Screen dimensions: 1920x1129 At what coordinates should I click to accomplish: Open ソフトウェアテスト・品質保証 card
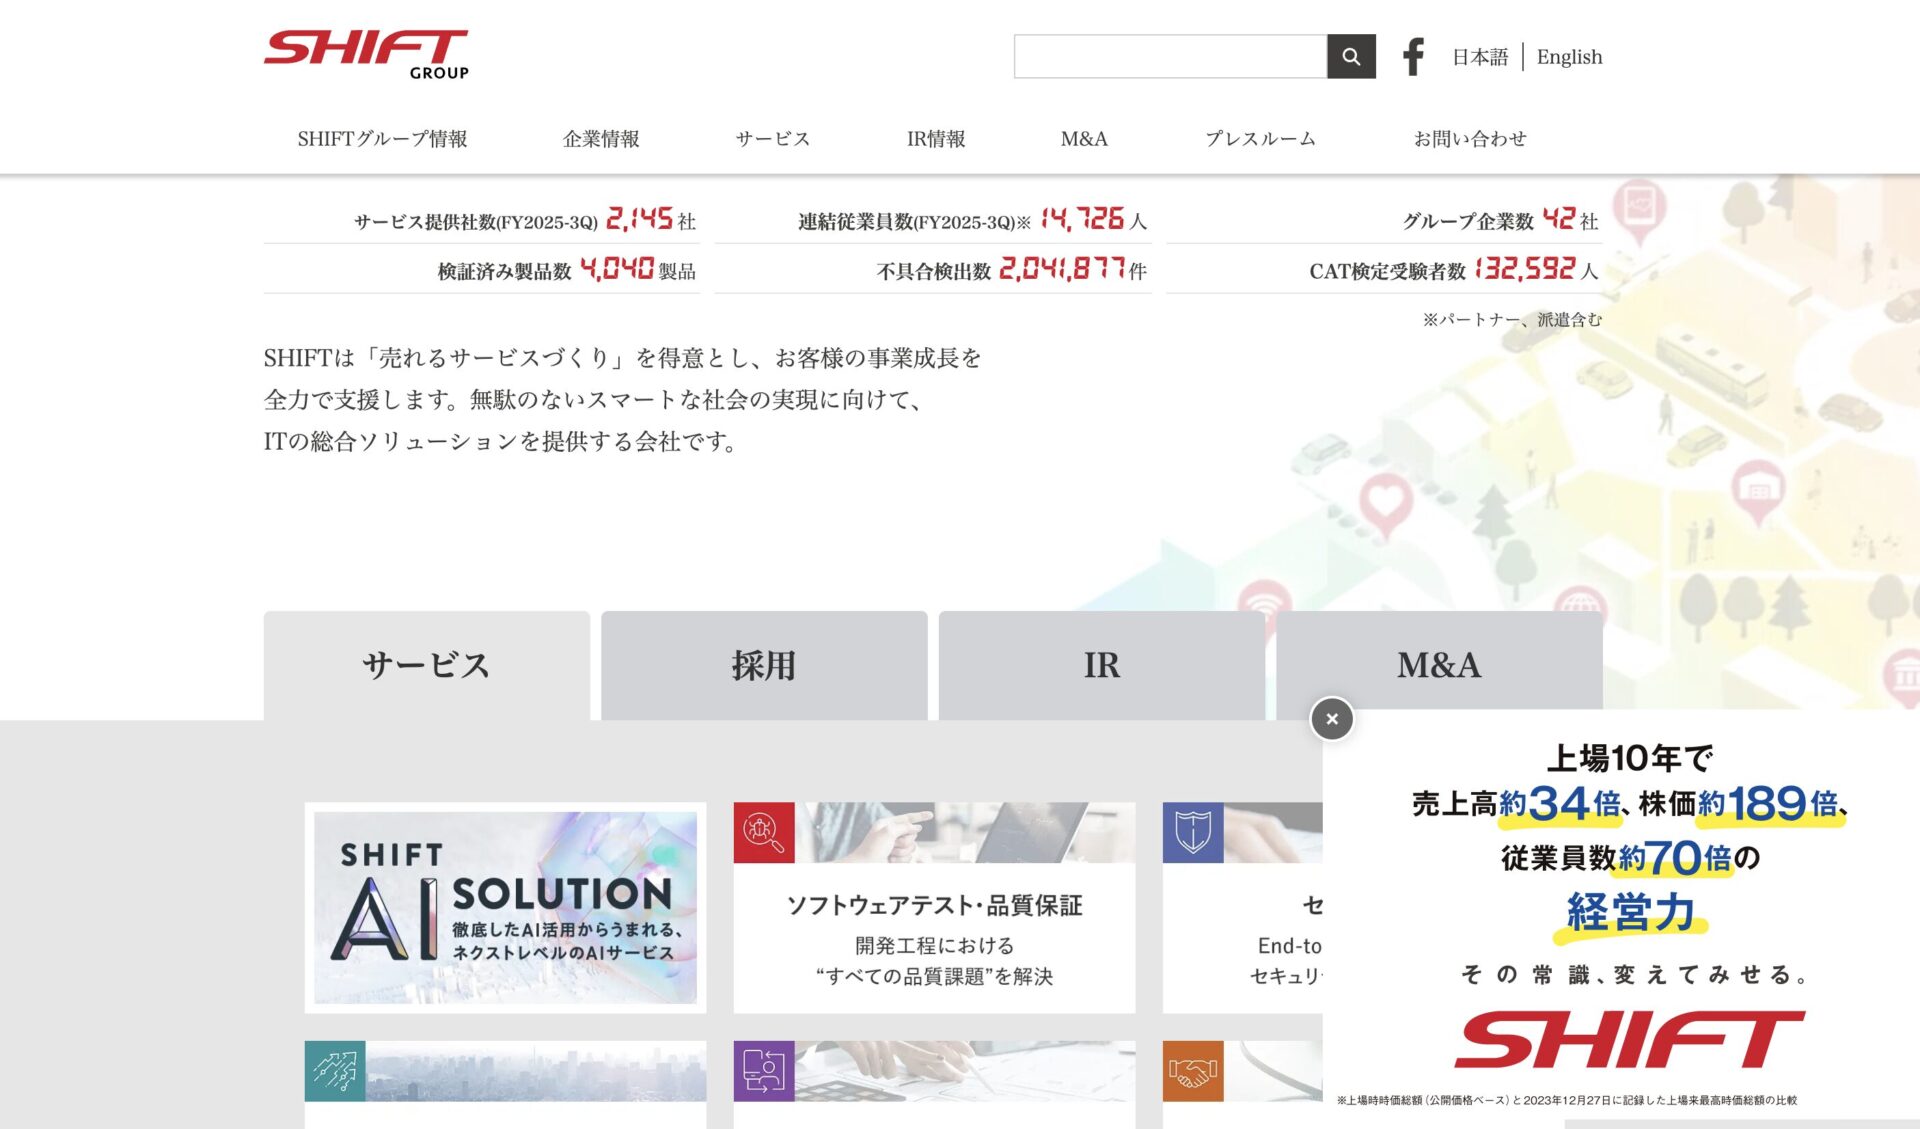pyautogui.click(x=934, y=908)
